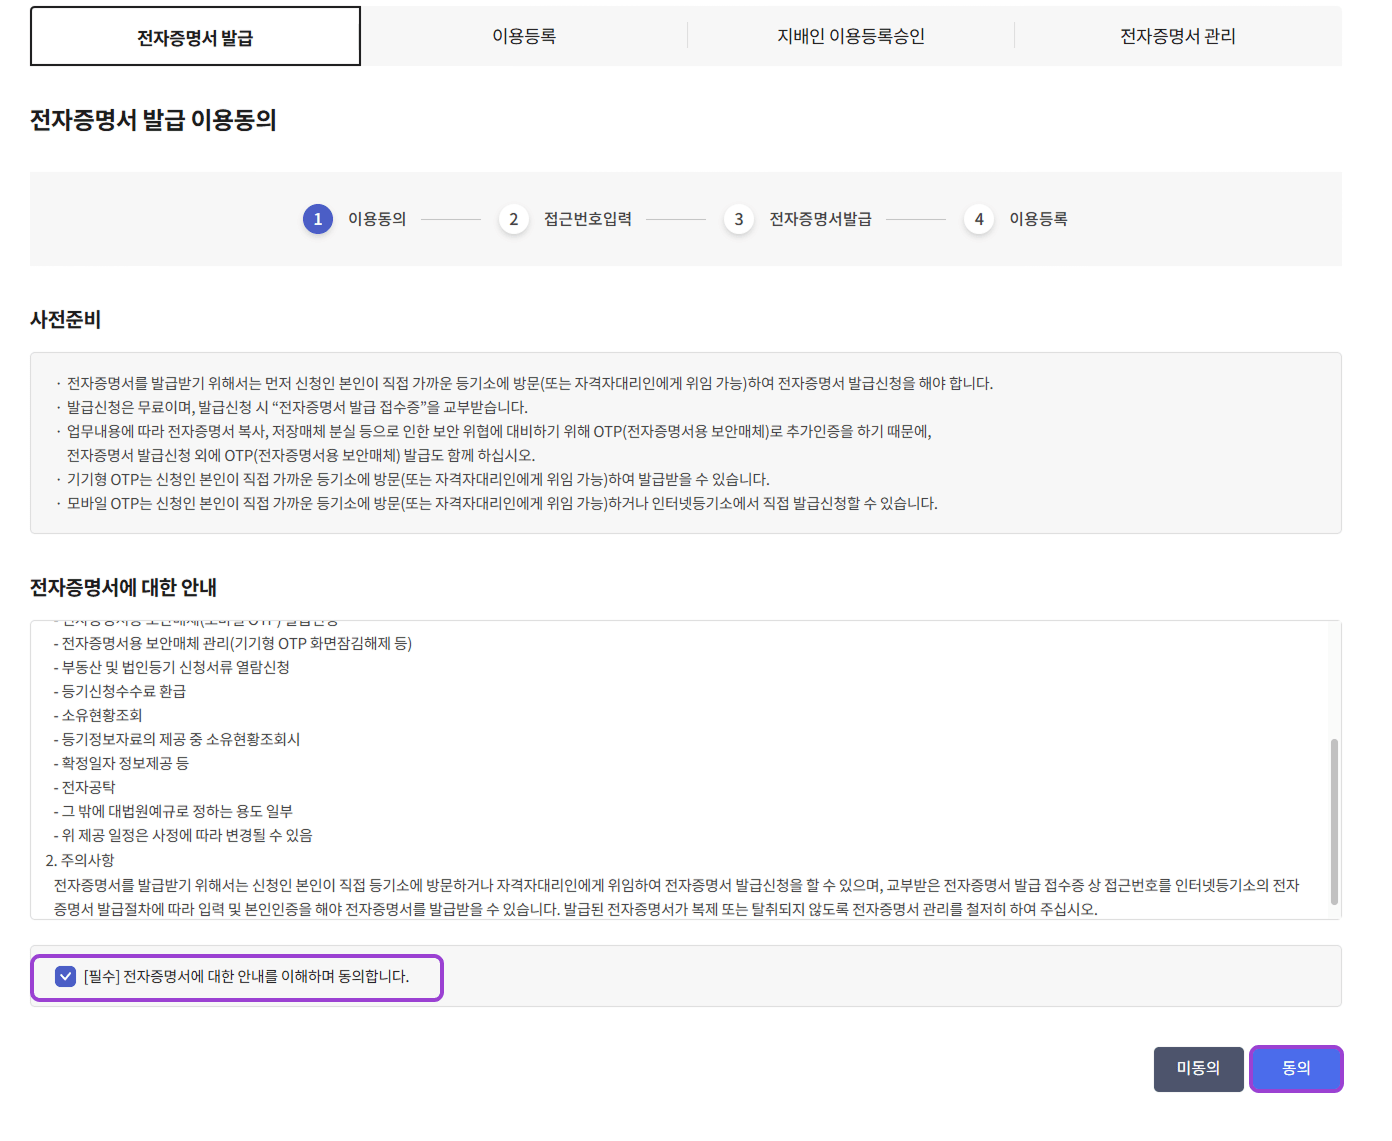1392x1141 pixels.
Task: Click step 1 circle for 이용동의
Action: (x=318, y=219)
